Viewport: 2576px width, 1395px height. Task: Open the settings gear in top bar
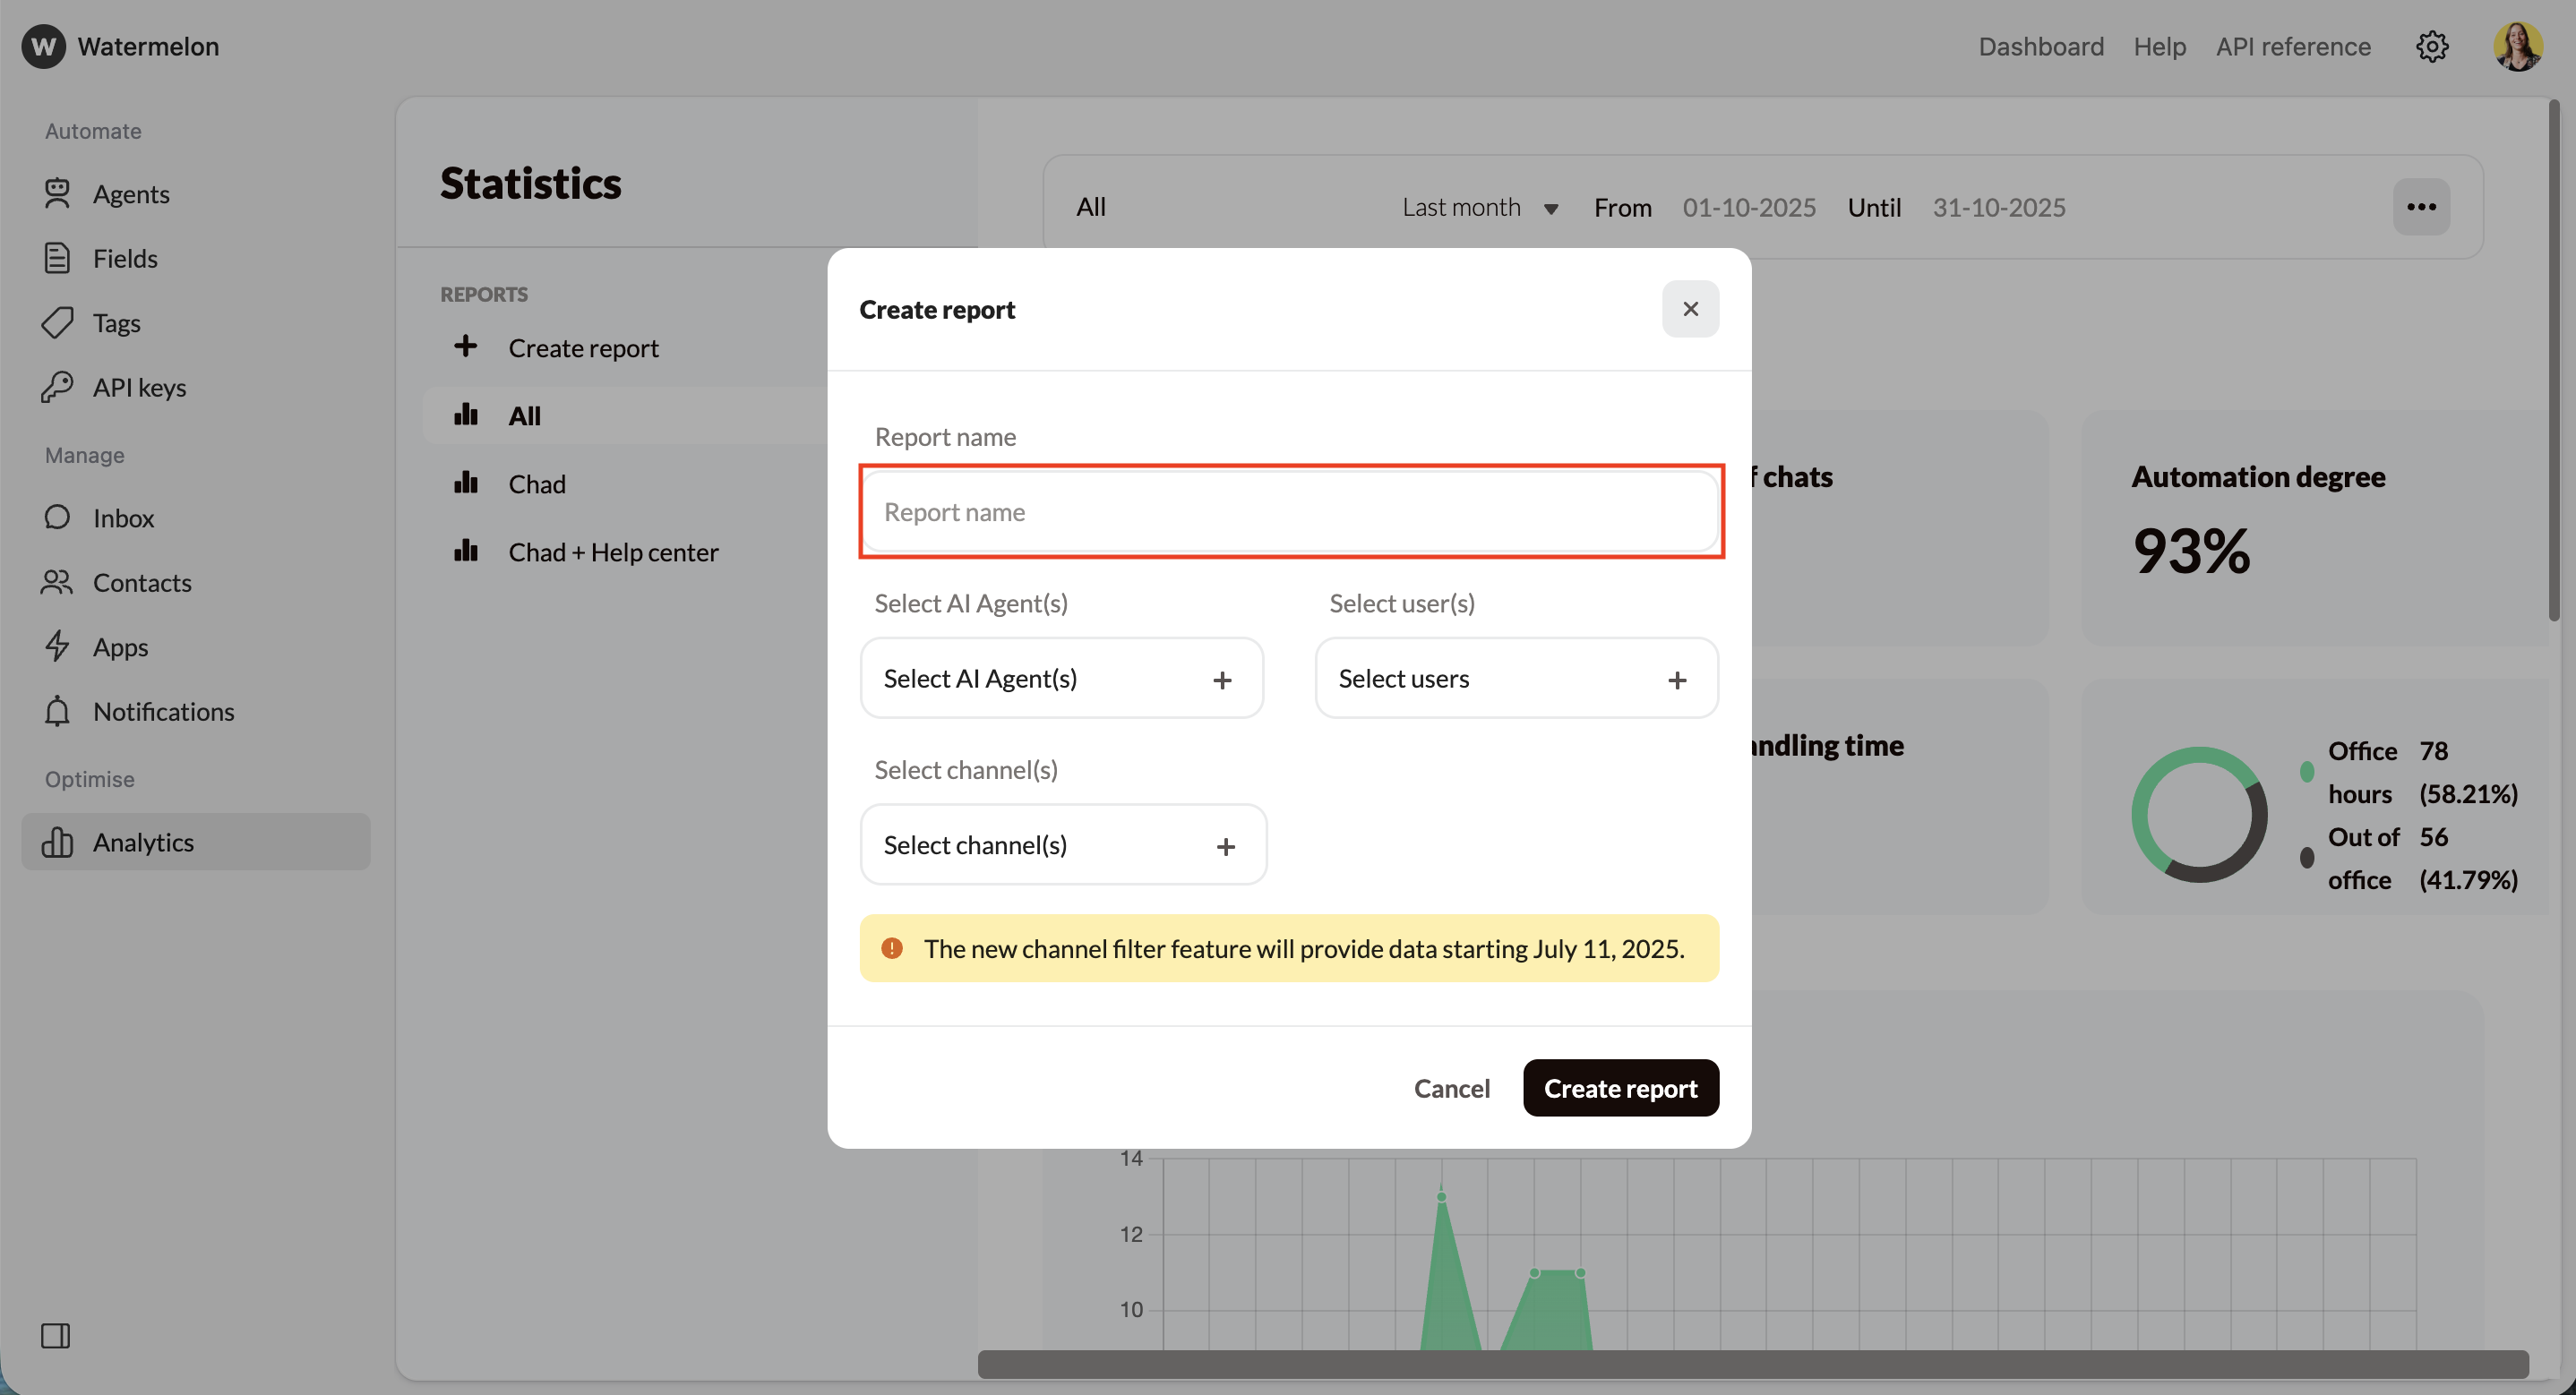pyautogui.click(x=2433, y=46)
